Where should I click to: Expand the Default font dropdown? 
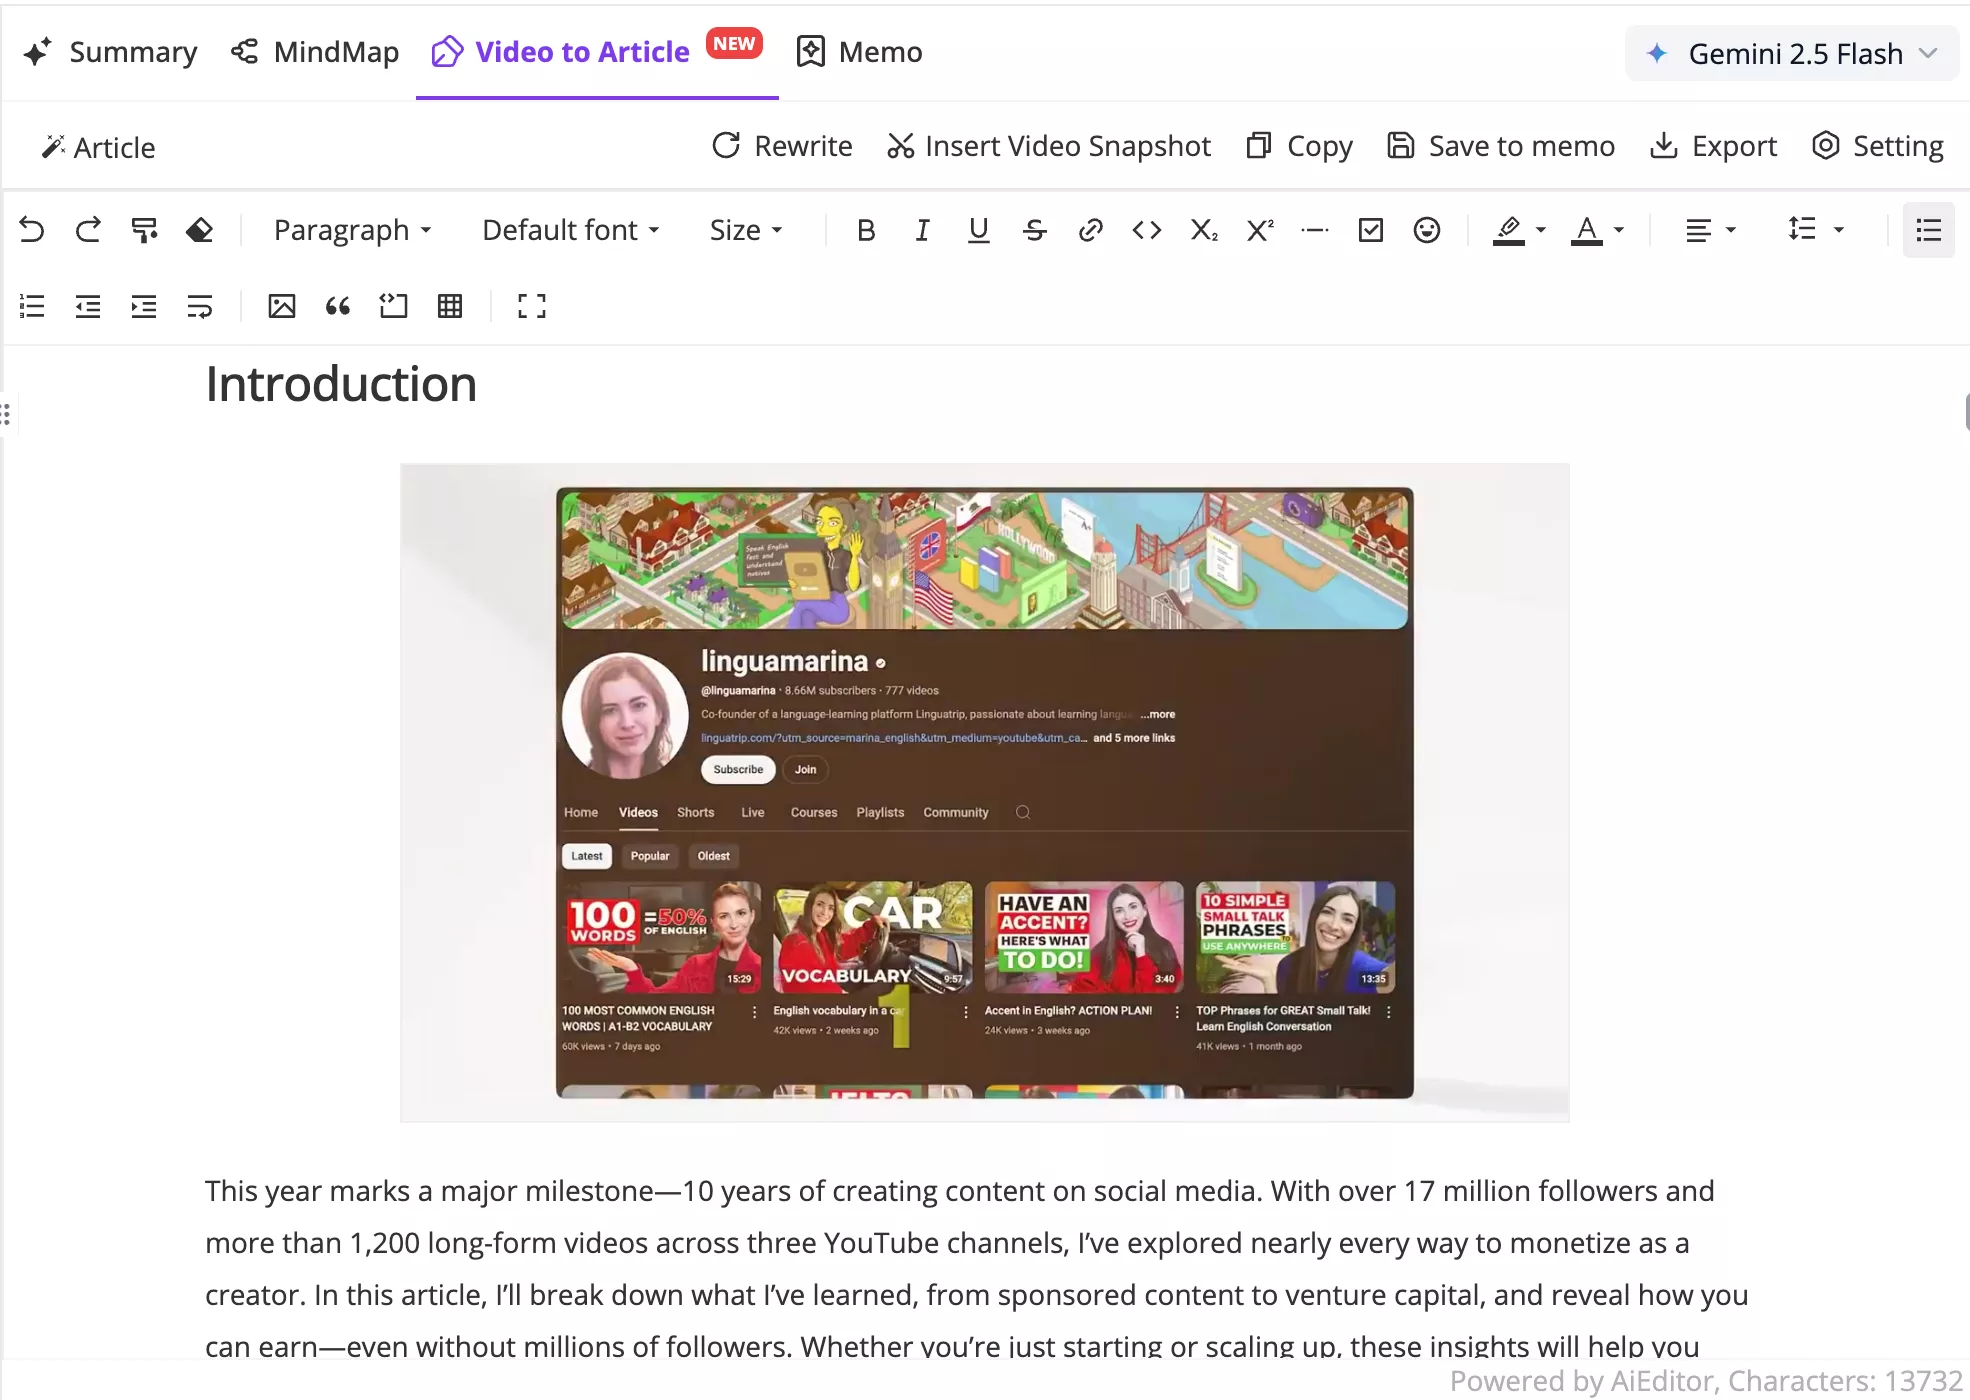click(x=570, y=230)
